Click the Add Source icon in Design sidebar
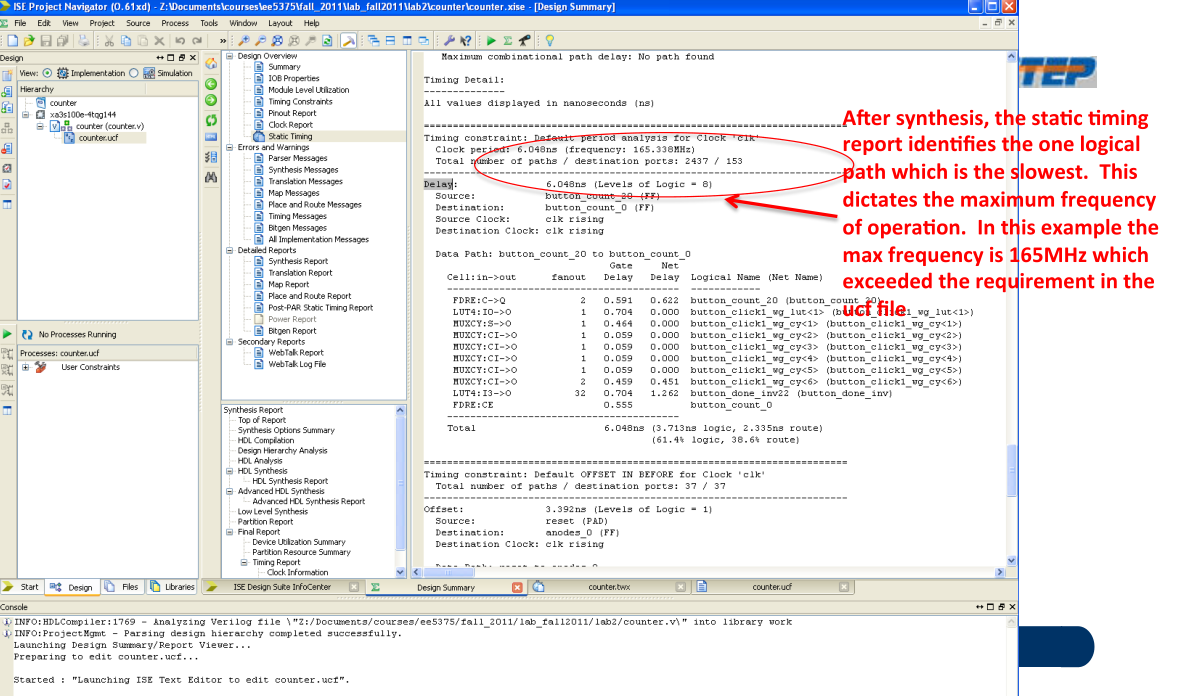This screenshot has height=696, width=1196. tap(7, 91)
